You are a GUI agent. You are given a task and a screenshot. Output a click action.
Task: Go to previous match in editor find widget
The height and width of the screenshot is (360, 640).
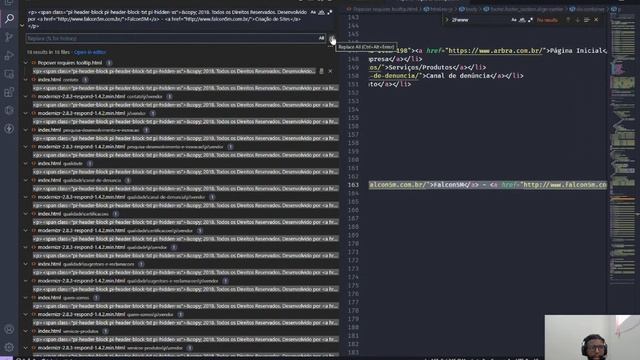568,20
